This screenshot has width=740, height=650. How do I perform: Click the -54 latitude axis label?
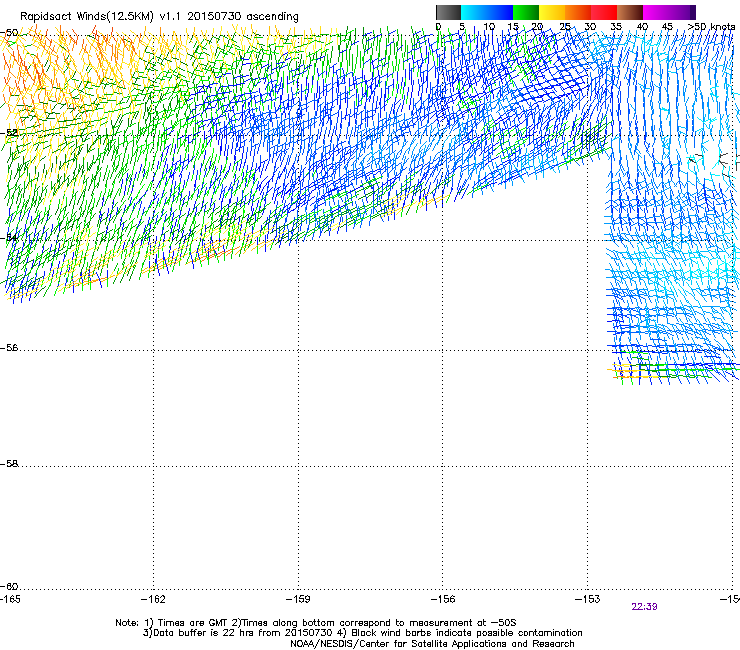9,238
